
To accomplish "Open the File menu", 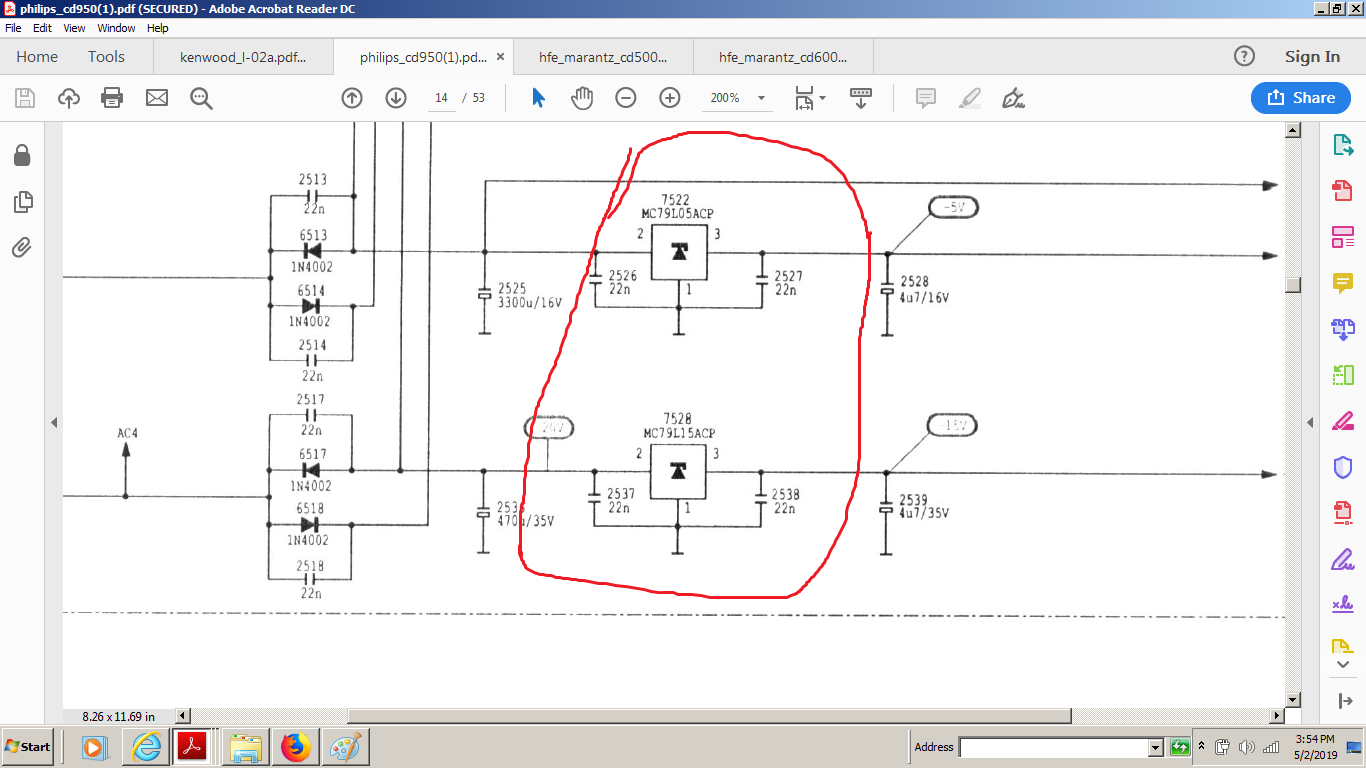I will [13, 28].
